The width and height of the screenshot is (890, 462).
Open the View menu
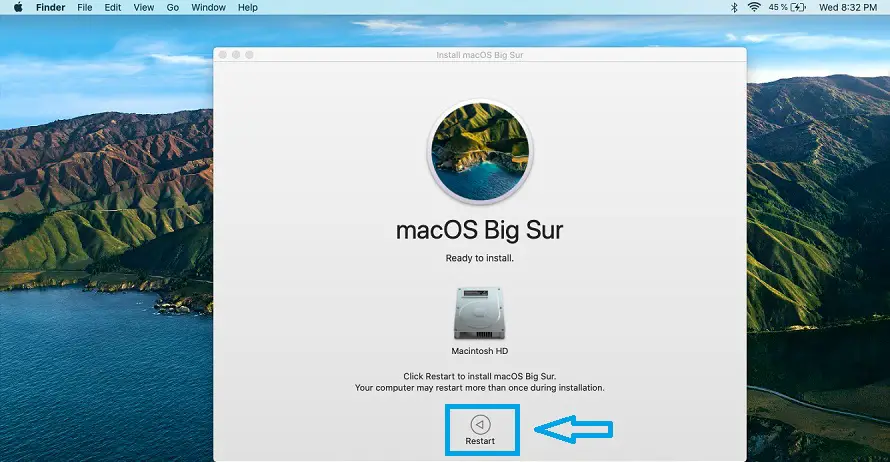pos(144,8)
